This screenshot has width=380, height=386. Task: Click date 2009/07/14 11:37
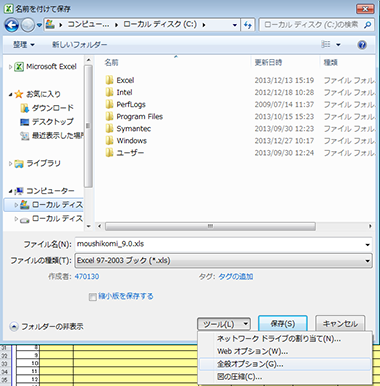284,104
